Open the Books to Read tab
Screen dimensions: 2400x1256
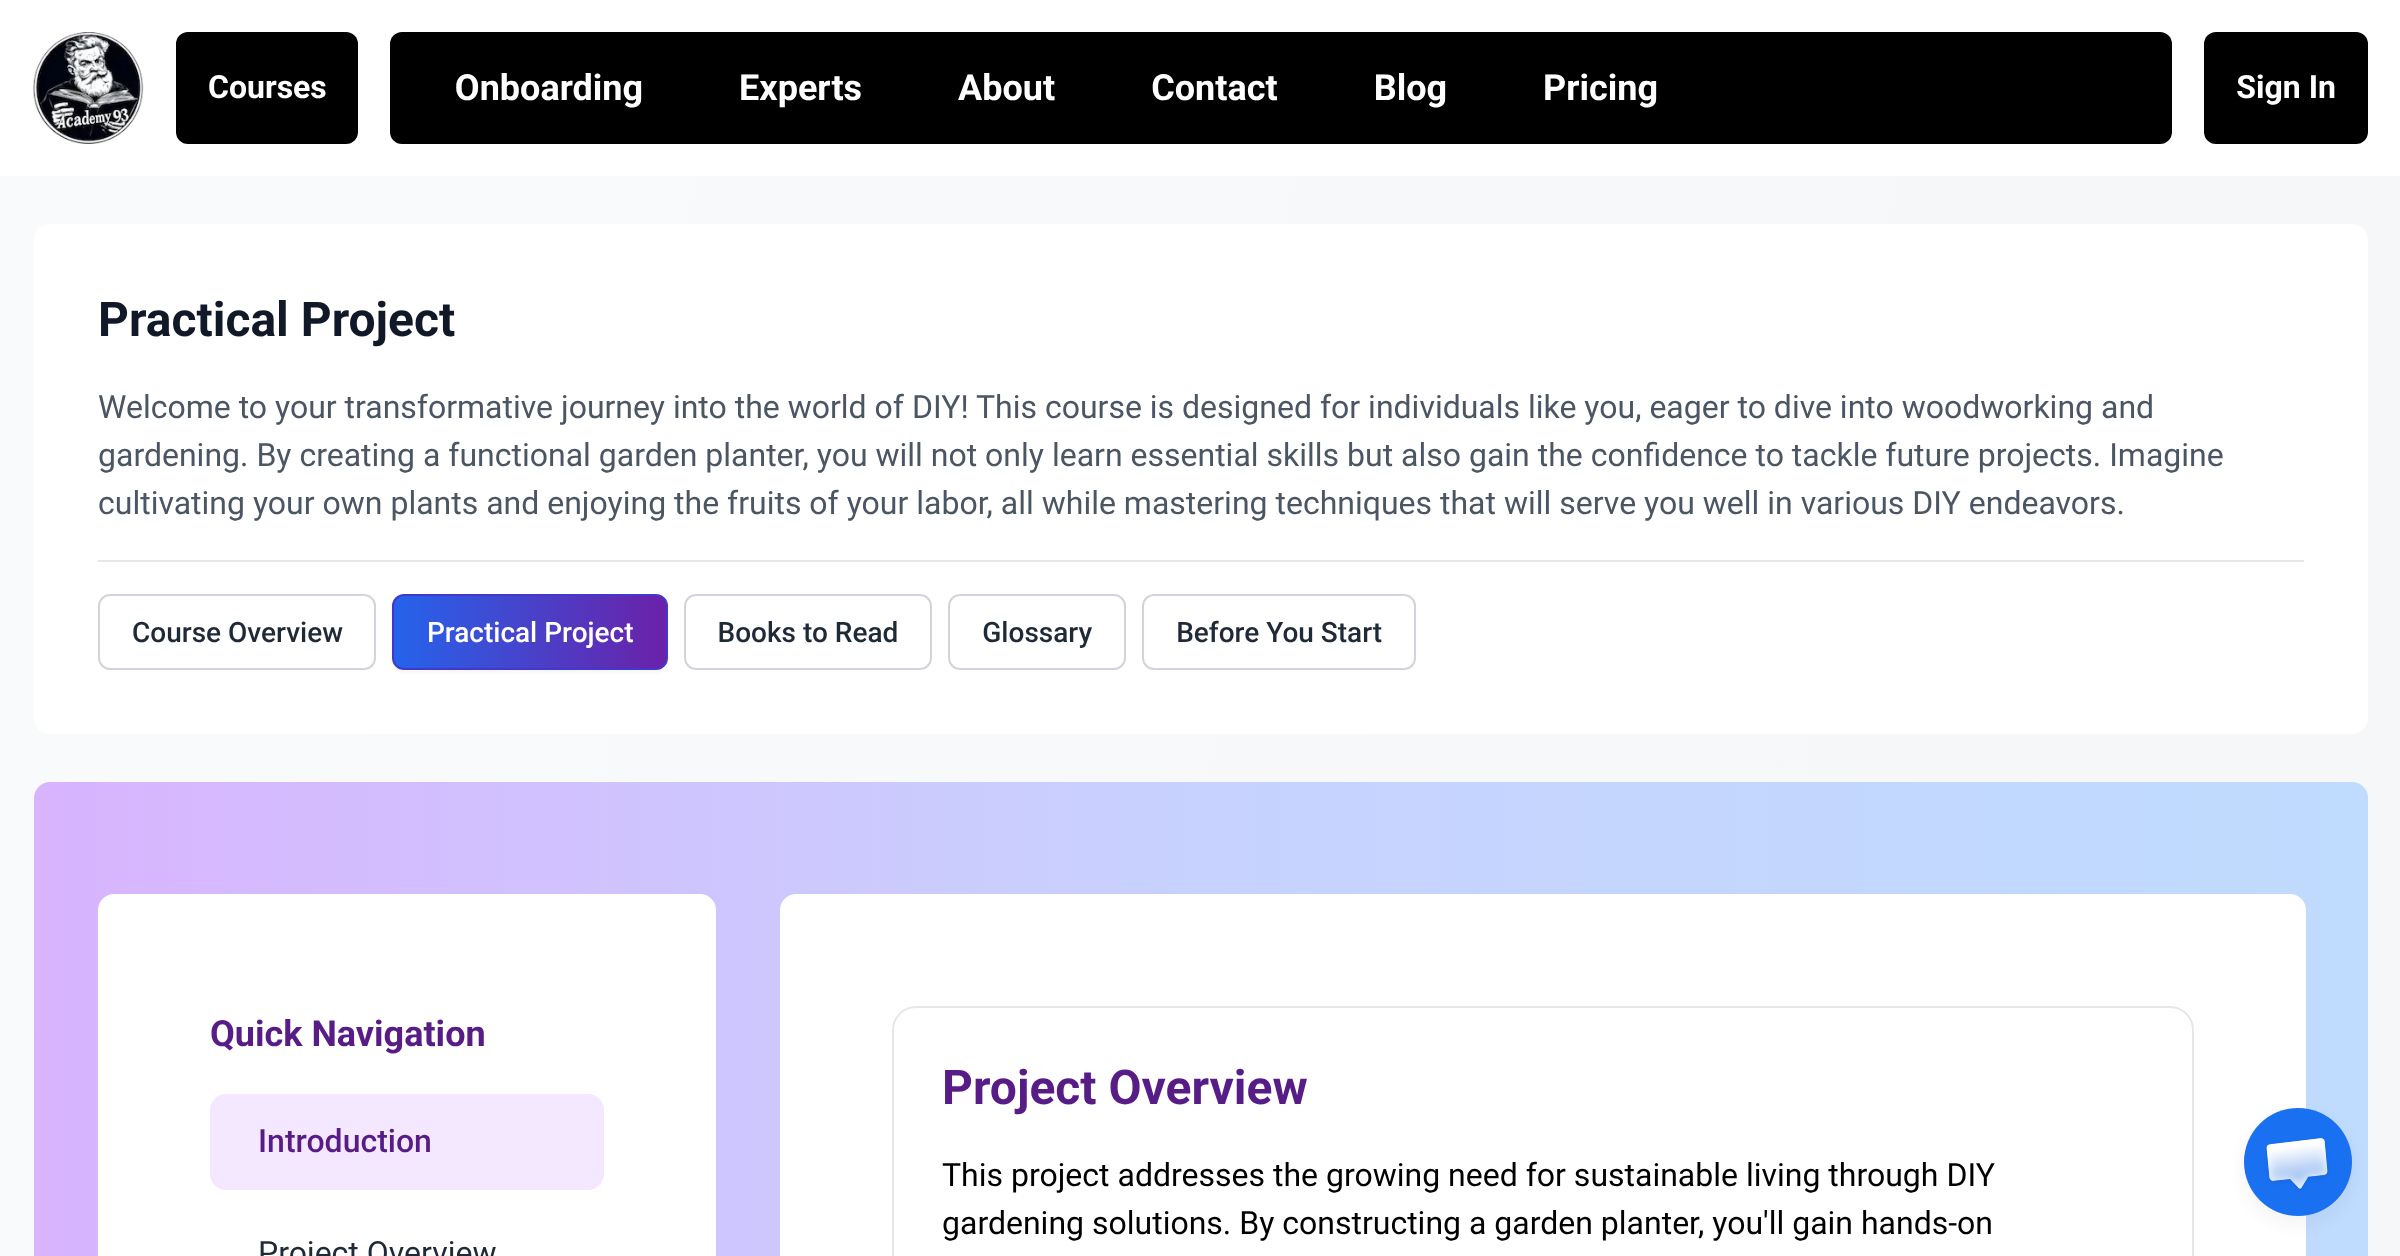(808, 632)
